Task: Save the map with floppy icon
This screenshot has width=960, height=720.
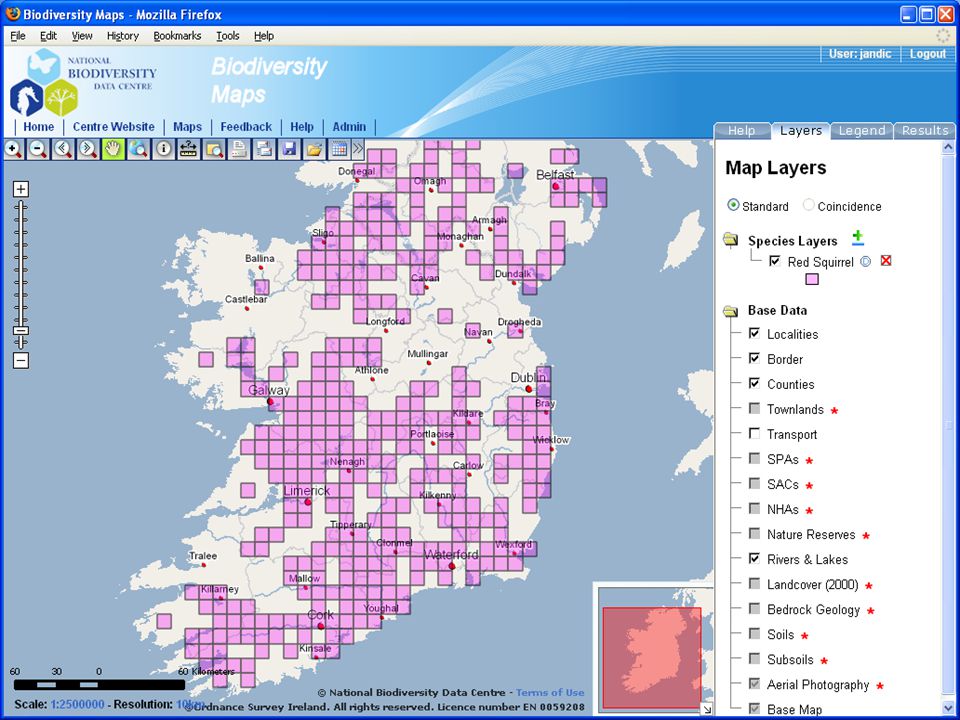Action: pos(289,149)
